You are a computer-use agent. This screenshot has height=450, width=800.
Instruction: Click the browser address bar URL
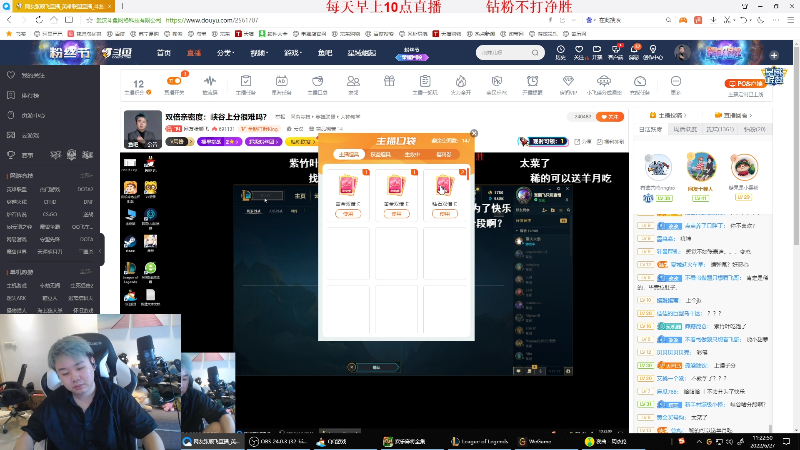click(212, 20)
